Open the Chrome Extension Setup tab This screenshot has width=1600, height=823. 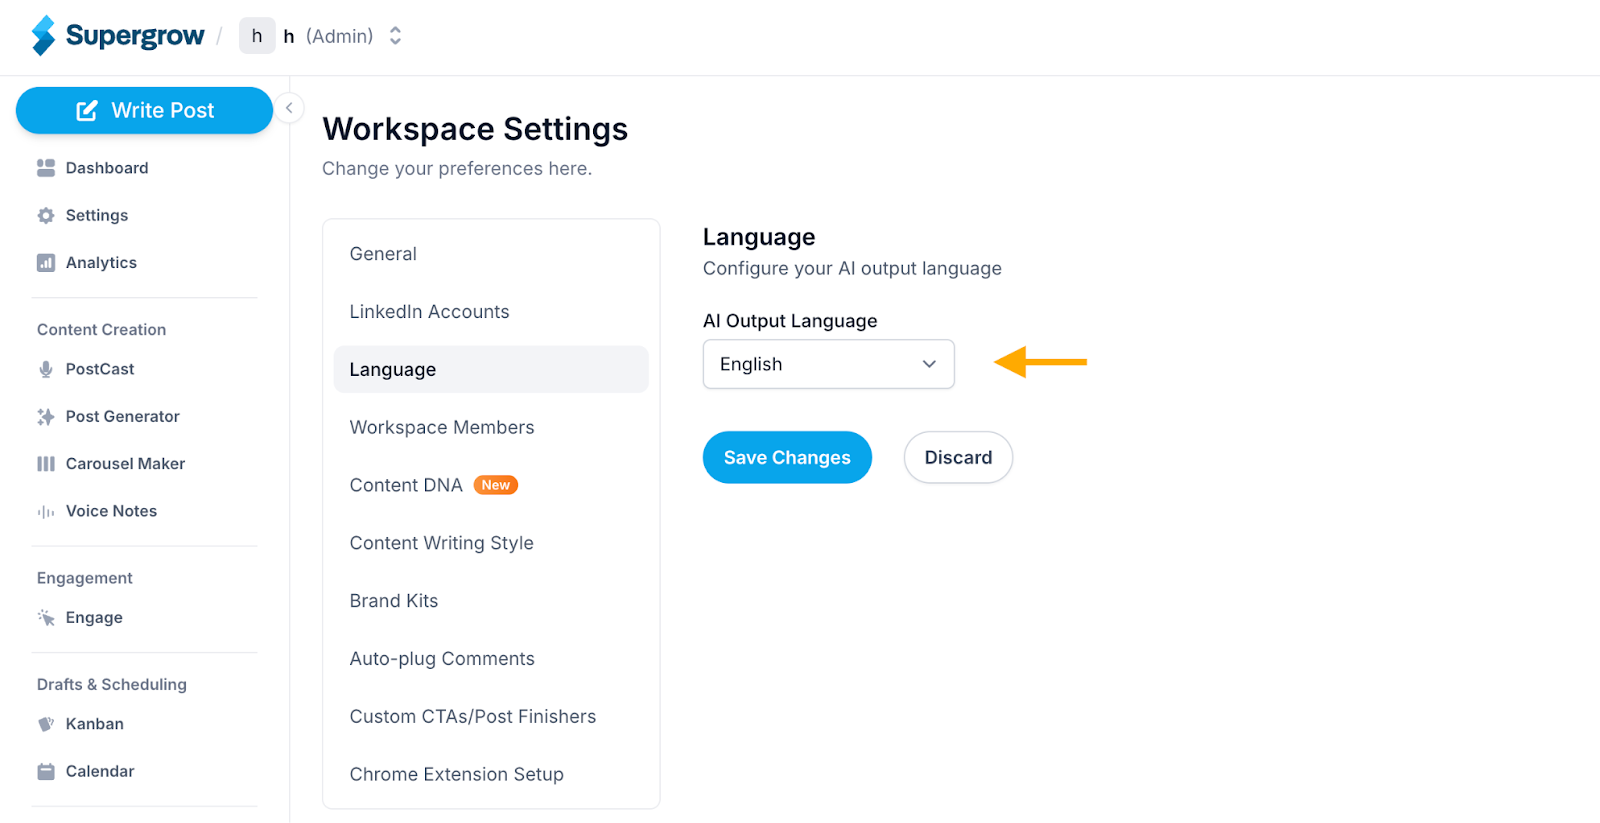tap(491, 774)
